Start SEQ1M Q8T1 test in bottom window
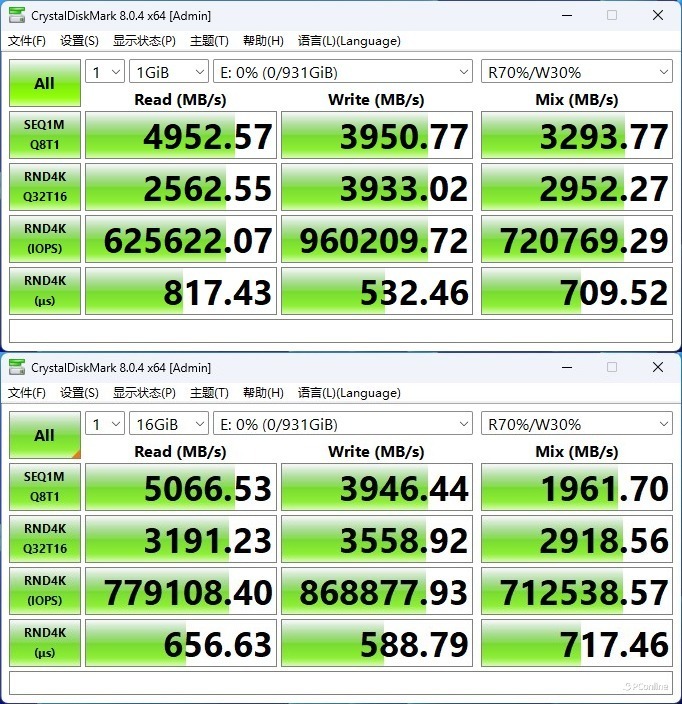This screenshot has height=704, width=682. tap(45, 487)
